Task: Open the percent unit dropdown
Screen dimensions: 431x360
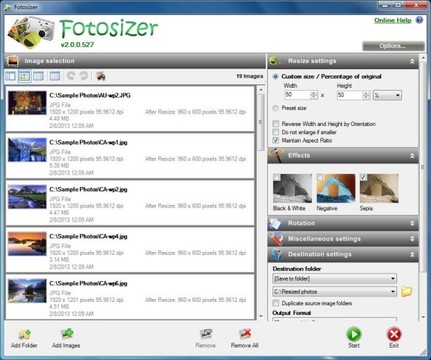Action: coord(387,95)
